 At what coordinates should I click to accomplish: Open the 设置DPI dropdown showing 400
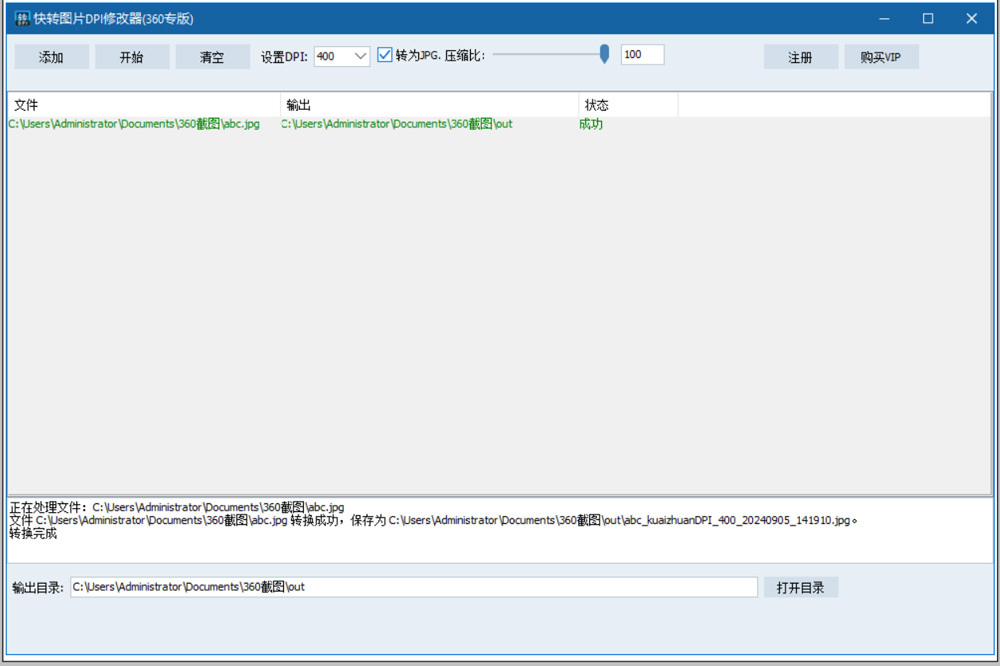[342, 56]
